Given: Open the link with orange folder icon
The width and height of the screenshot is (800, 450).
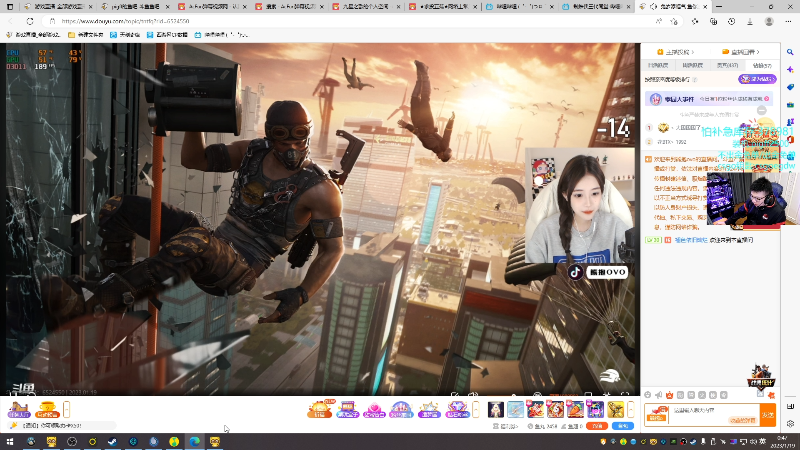Looking at the screenshot, I should click(x=741, y=52).
